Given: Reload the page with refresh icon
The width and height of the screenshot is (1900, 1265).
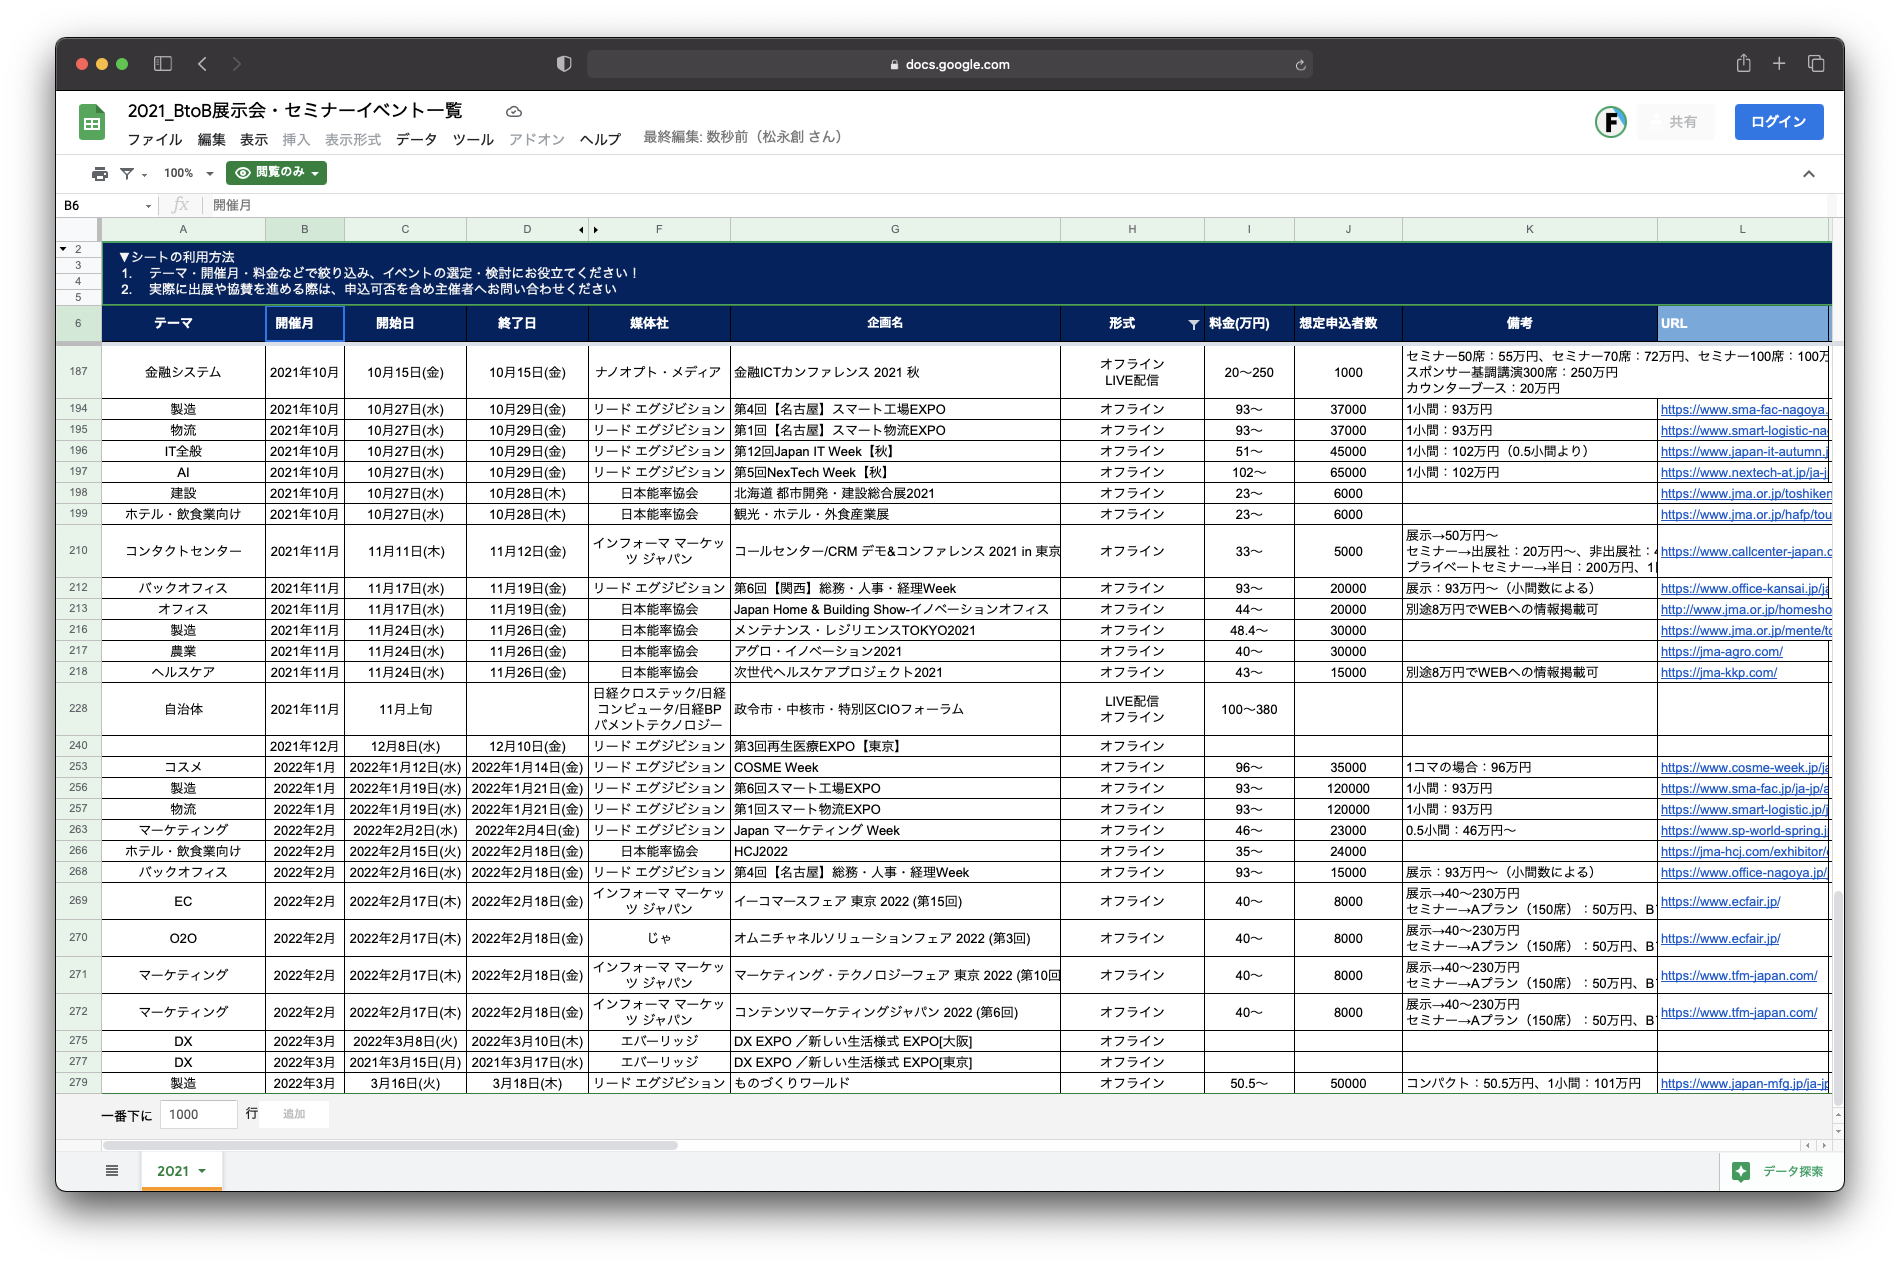Looking at the screenshot, I should point(1300,65).
